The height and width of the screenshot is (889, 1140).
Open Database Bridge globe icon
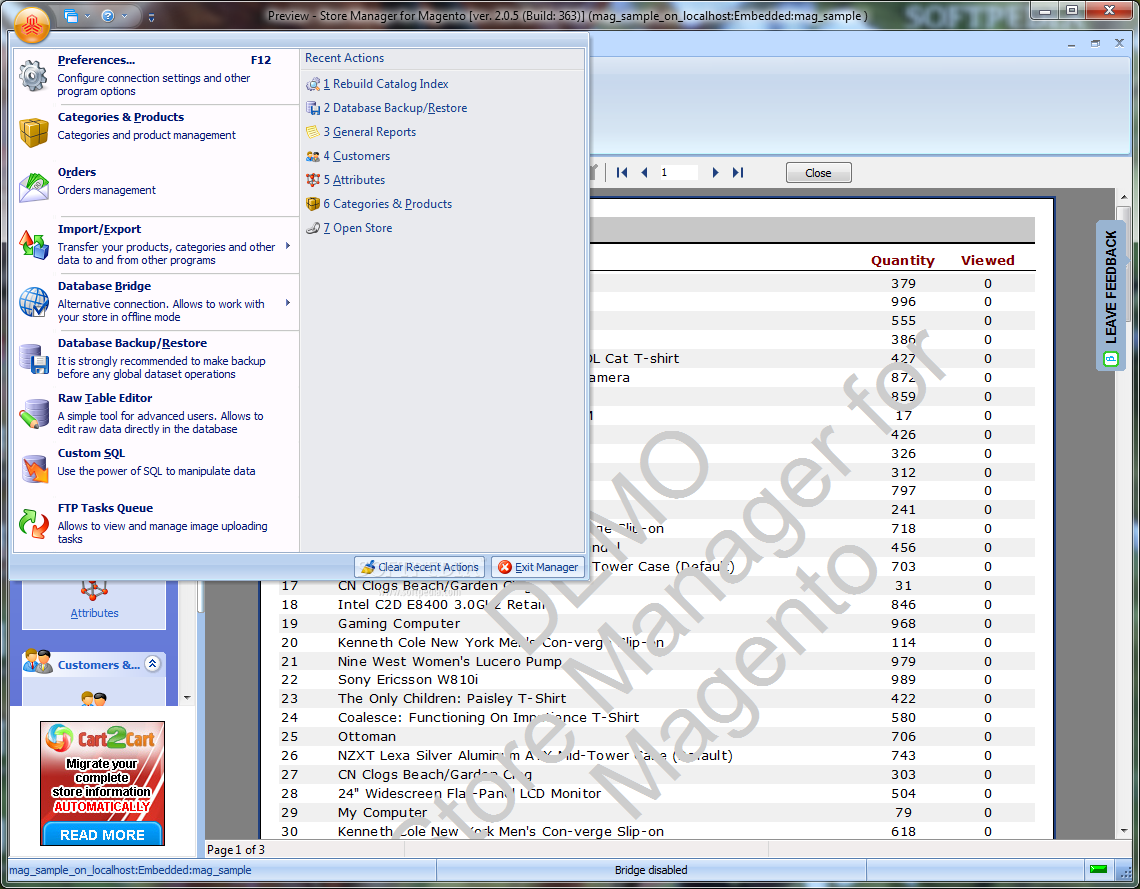click(x=33, y=302)
